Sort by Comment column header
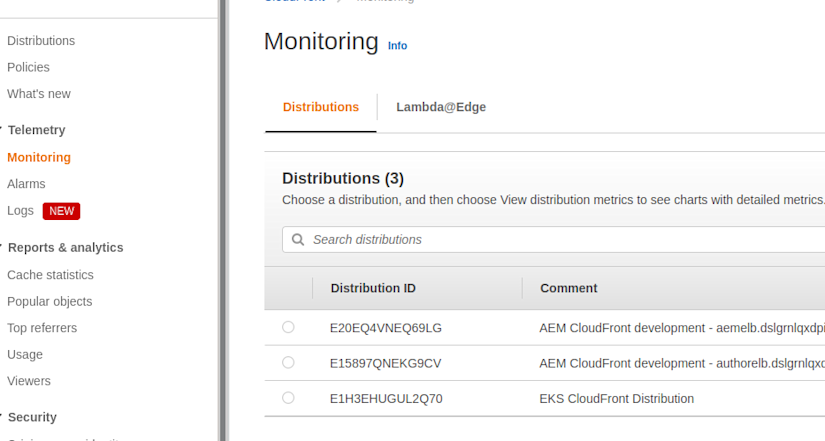Image resolution: width=825 pixels, height=441 pixels. point(569,288)
